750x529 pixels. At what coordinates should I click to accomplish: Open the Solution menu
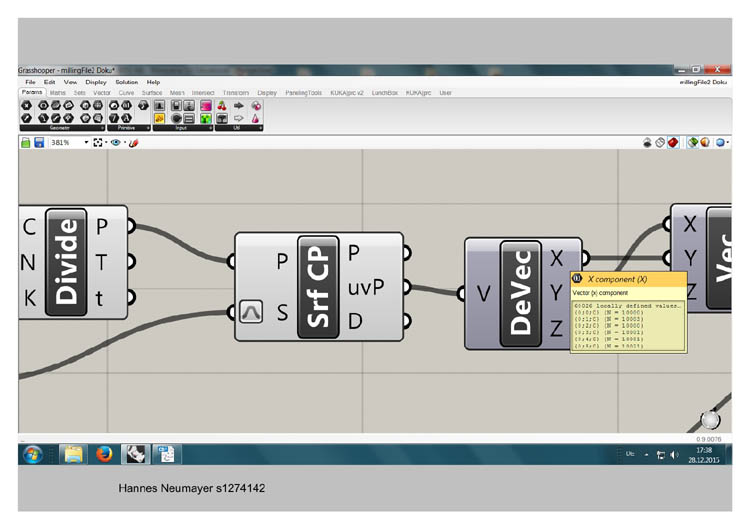pos(127,82)
